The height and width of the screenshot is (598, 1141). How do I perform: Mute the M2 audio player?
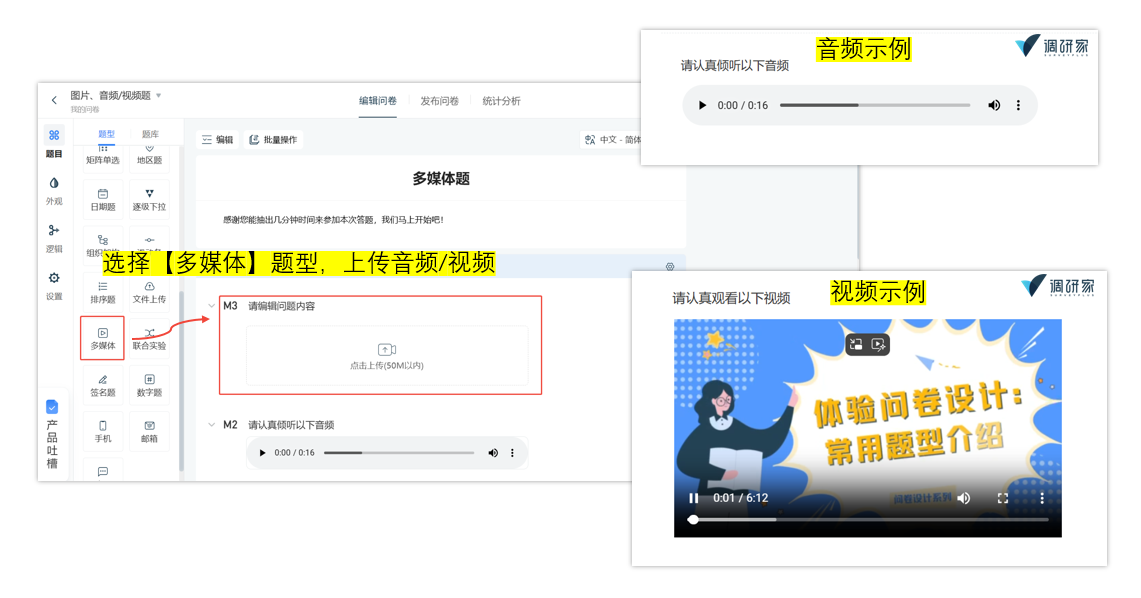click(493, 453)
